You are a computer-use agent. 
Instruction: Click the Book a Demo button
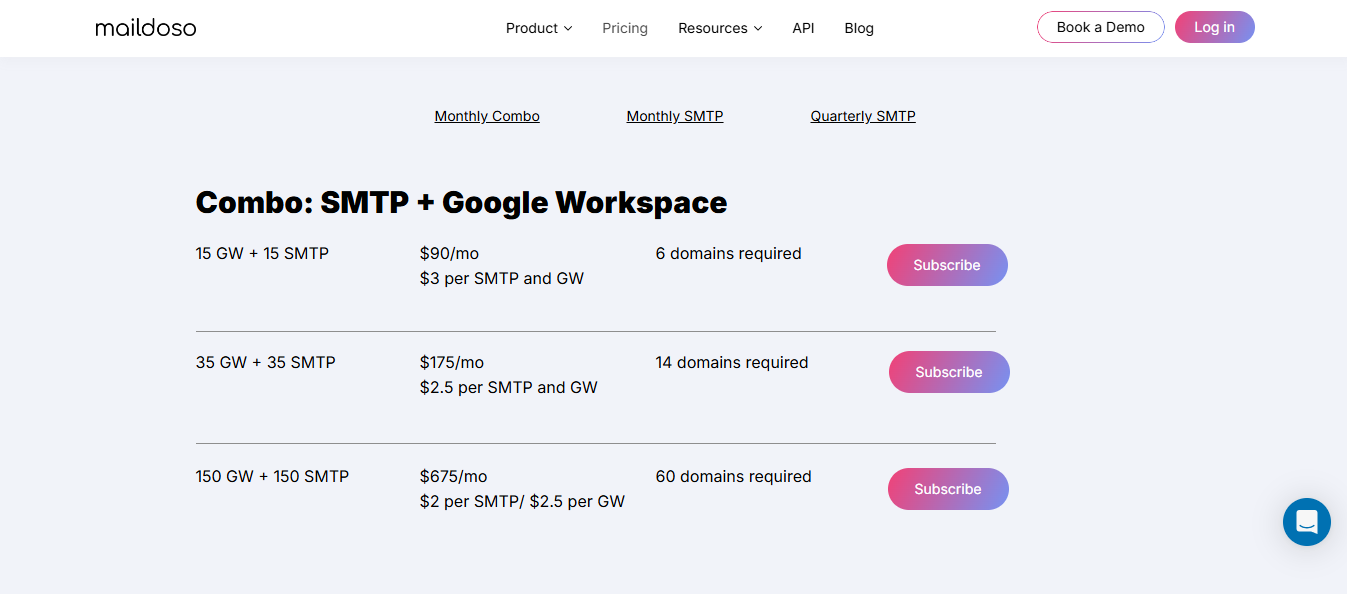1100,27
